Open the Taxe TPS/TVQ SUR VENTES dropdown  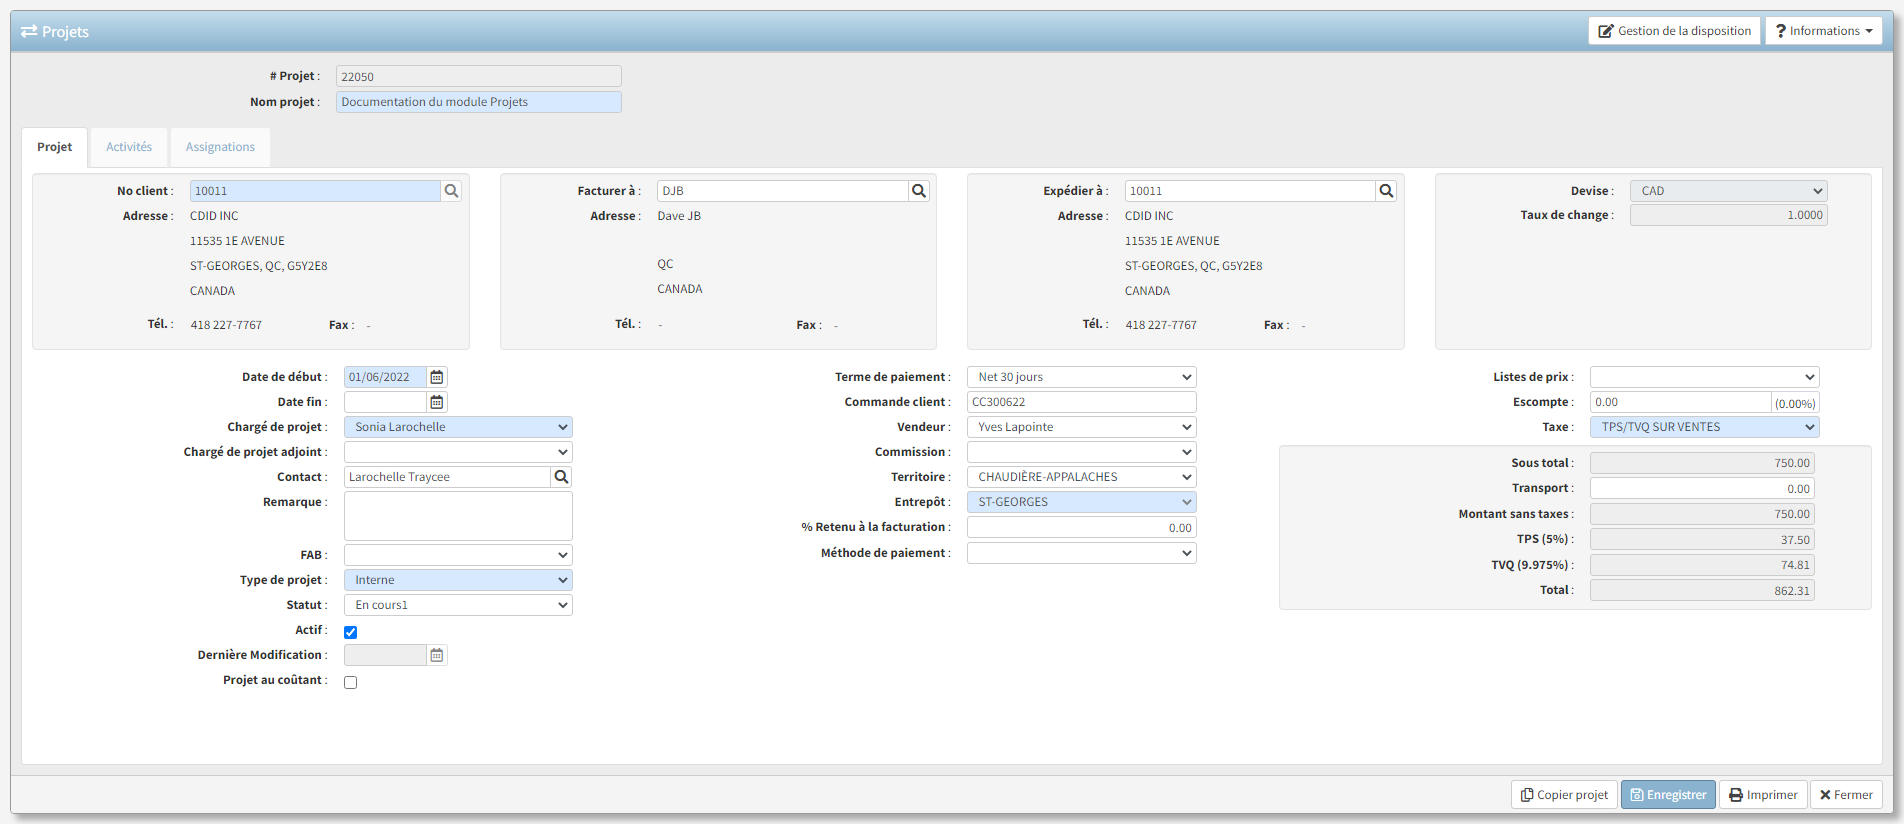(x=1704, y=427)
